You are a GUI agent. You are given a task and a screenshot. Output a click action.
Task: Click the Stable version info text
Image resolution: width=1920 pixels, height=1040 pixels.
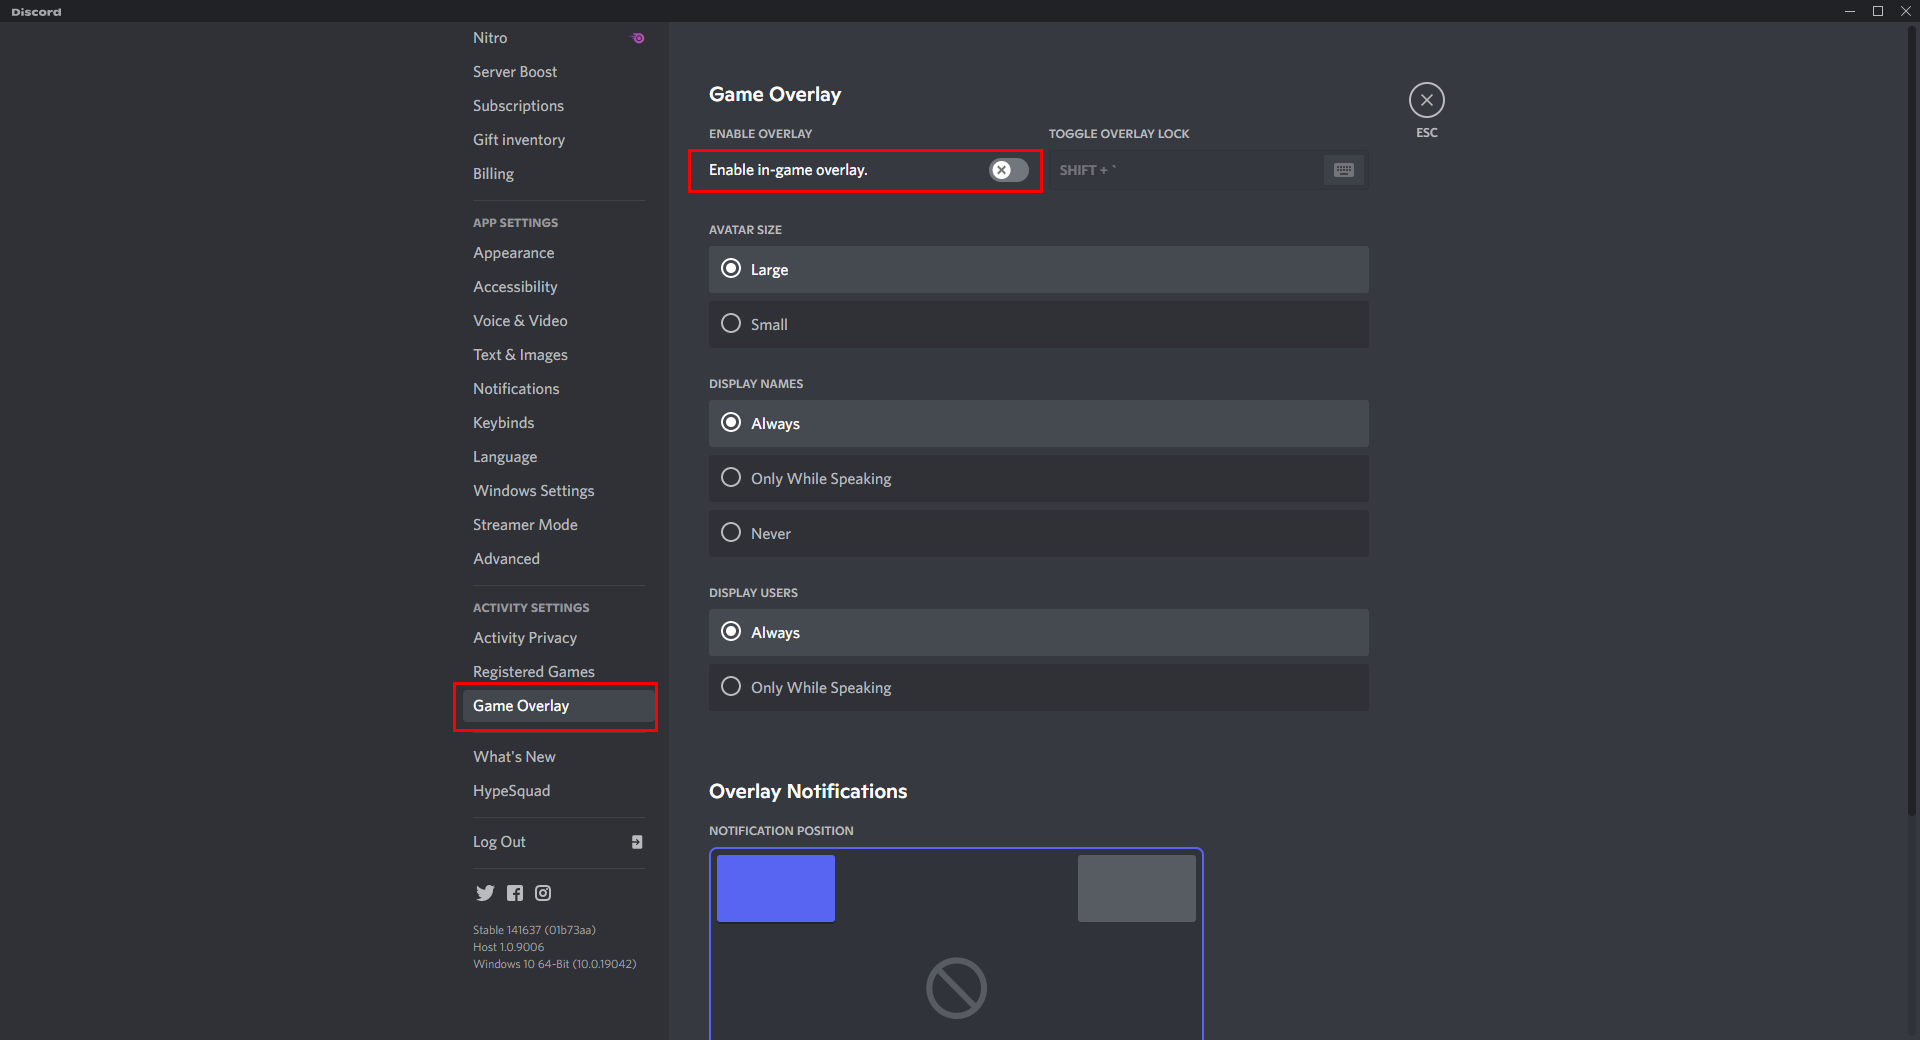click(534, 930)
